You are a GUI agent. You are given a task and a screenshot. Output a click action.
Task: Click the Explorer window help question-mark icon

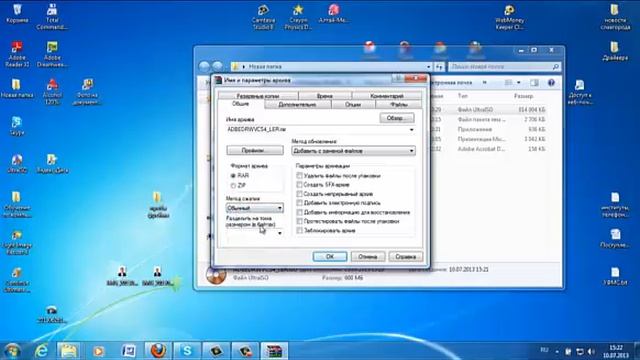click(x=551, y=83)
